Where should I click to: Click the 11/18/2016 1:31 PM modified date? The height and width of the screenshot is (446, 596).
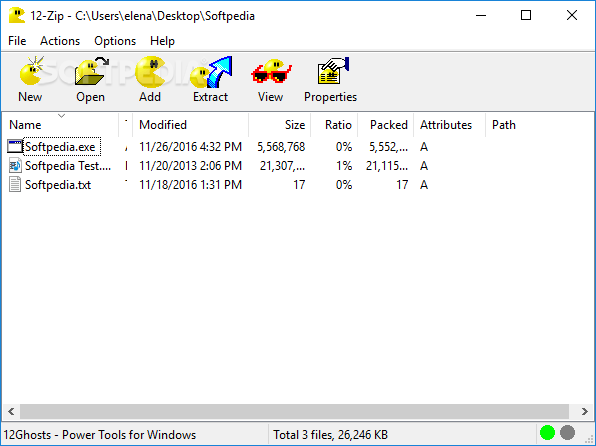(x=190, y=185)
